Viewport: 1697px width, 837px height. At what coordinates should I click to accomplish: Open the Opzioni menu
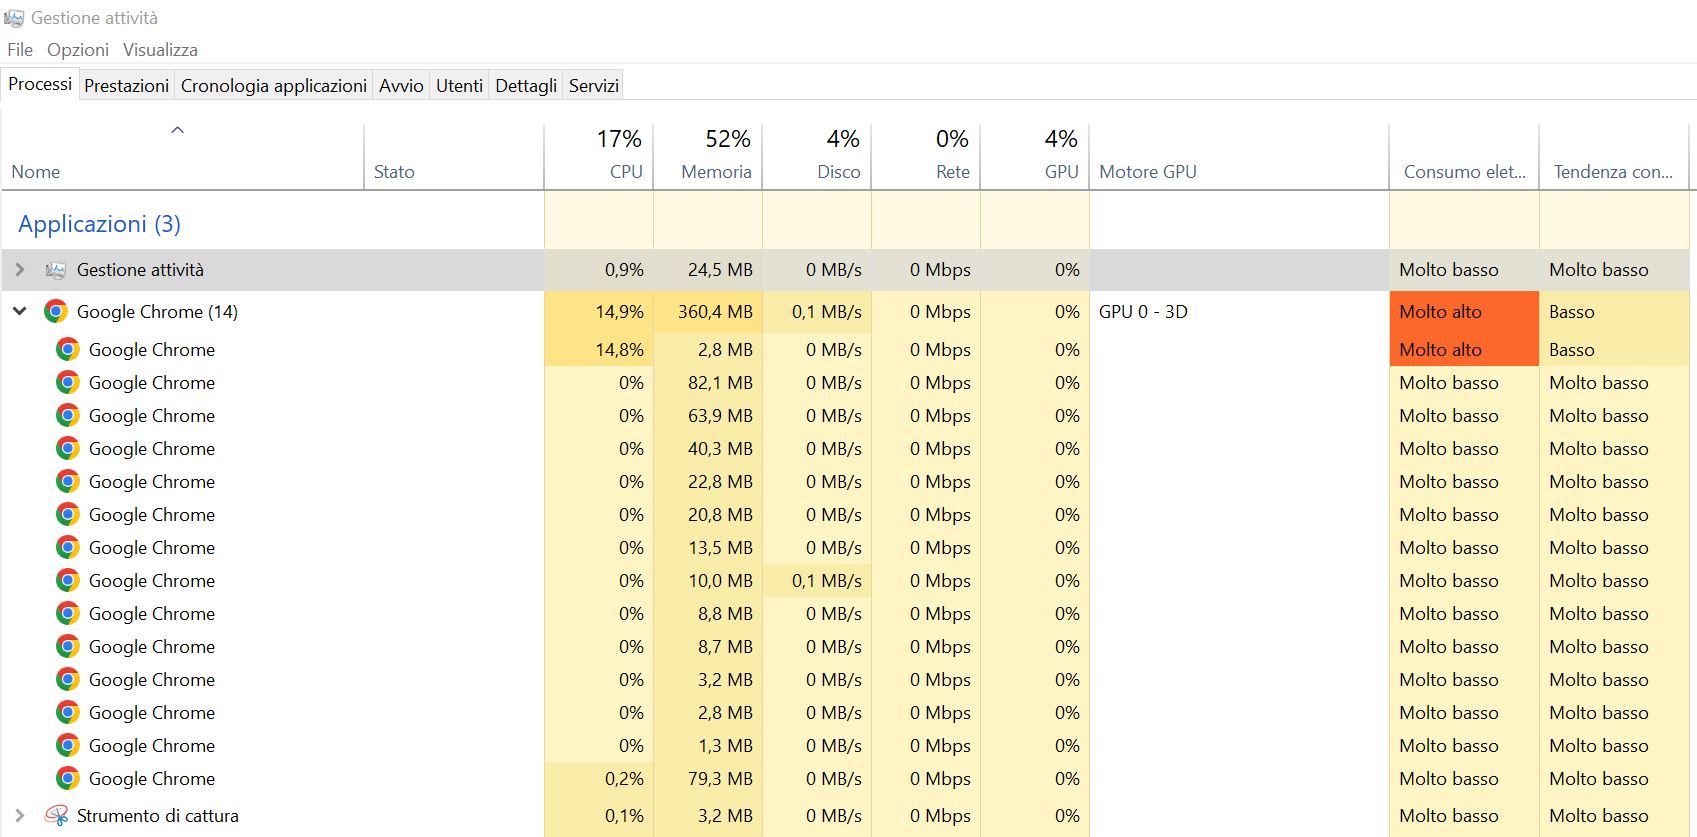pos(78,50)
